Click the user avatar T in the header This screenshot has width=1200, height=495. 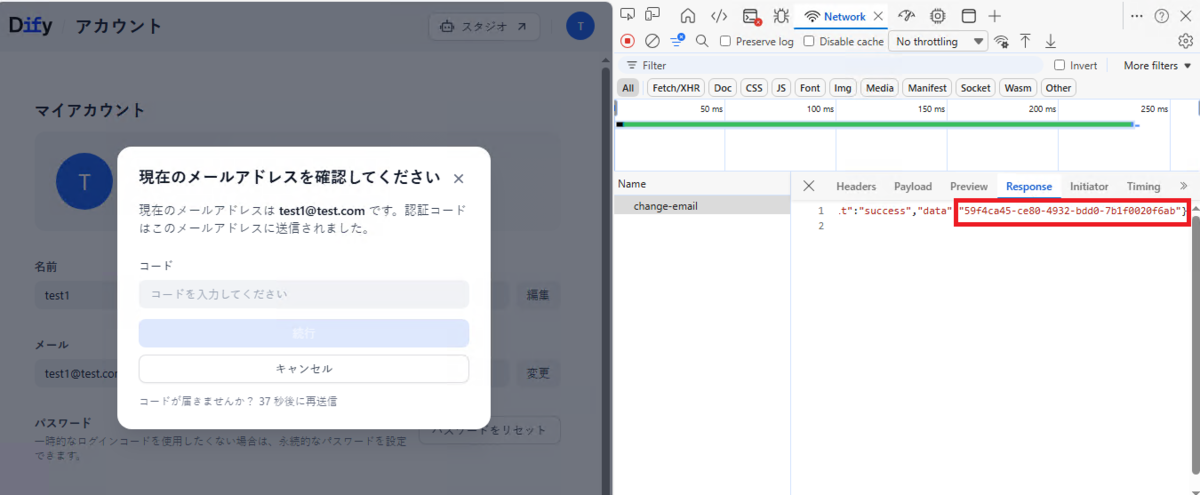580,26
